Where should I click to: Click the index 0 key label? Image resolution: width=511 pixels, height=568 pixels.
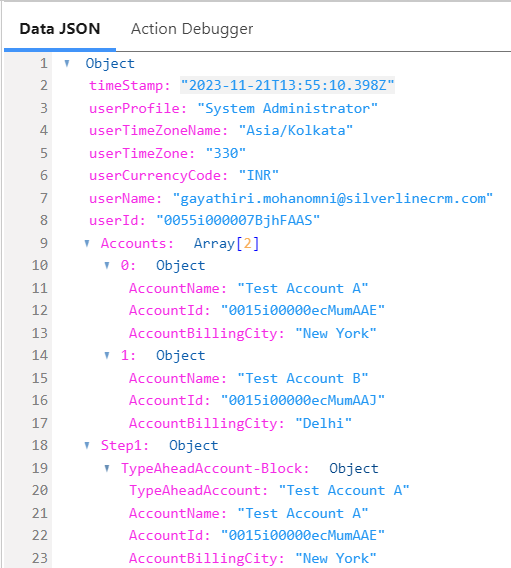128,266
